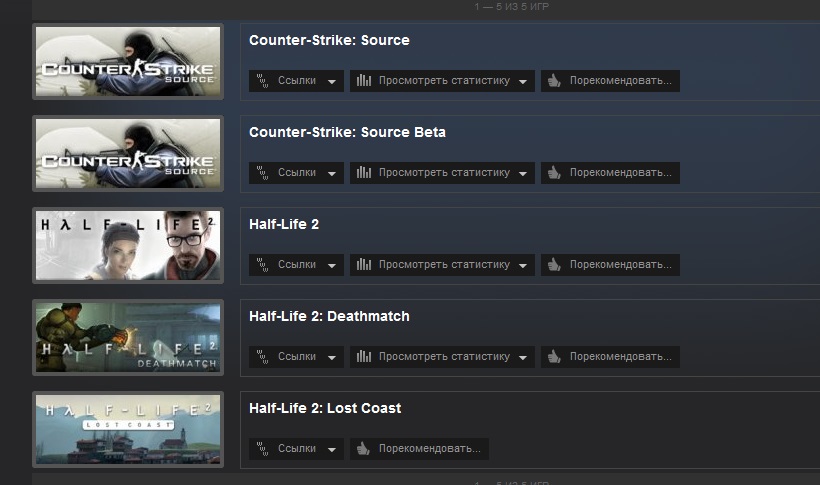The height and width of the screenshot is (485, 820).
Task: Click links icon in Counter-Strike: Source Beta row
Action: click(x=263, y=173)
